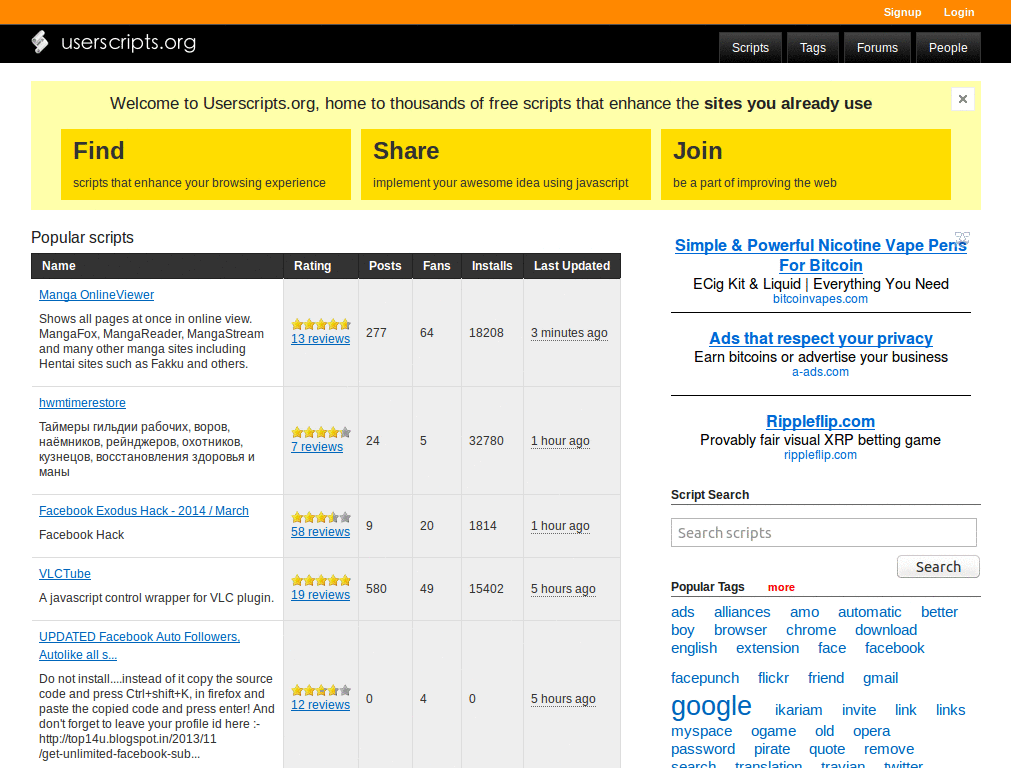Open UPDATED Facebook Auto Followers script
This screenshot has height=768, width=1024.
click(139, 645)
